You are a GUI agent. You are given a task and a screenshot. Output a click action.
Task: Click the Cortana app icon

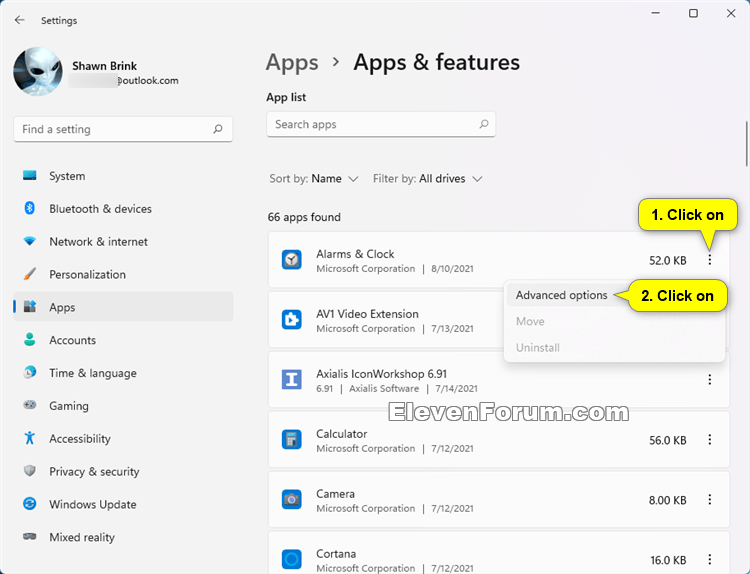[291, 559]
